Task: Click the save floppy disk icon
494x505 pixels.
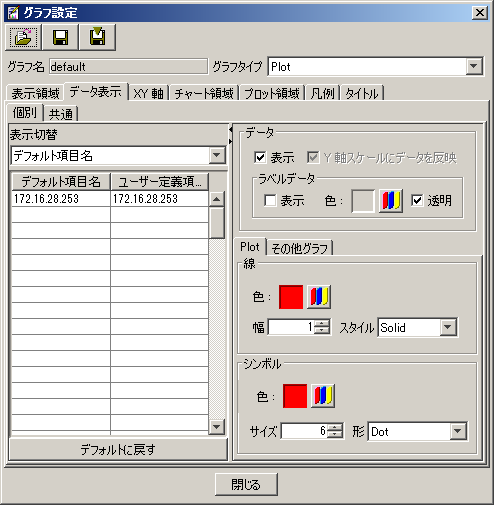Action: (60, 37)
